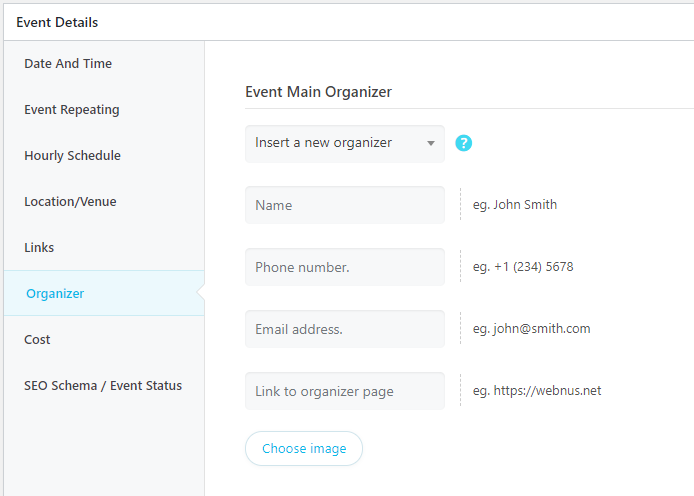Click the Choose image button
Image resolution: width=694 pixels, height=496 pixels.
pos(304,449)
